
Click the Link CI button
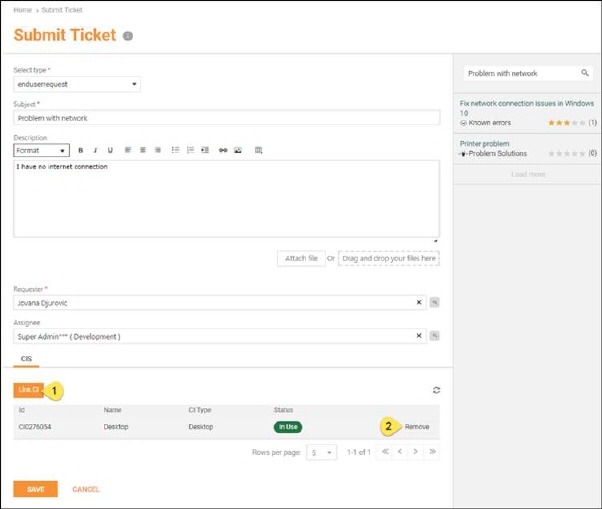coord(28,389)
